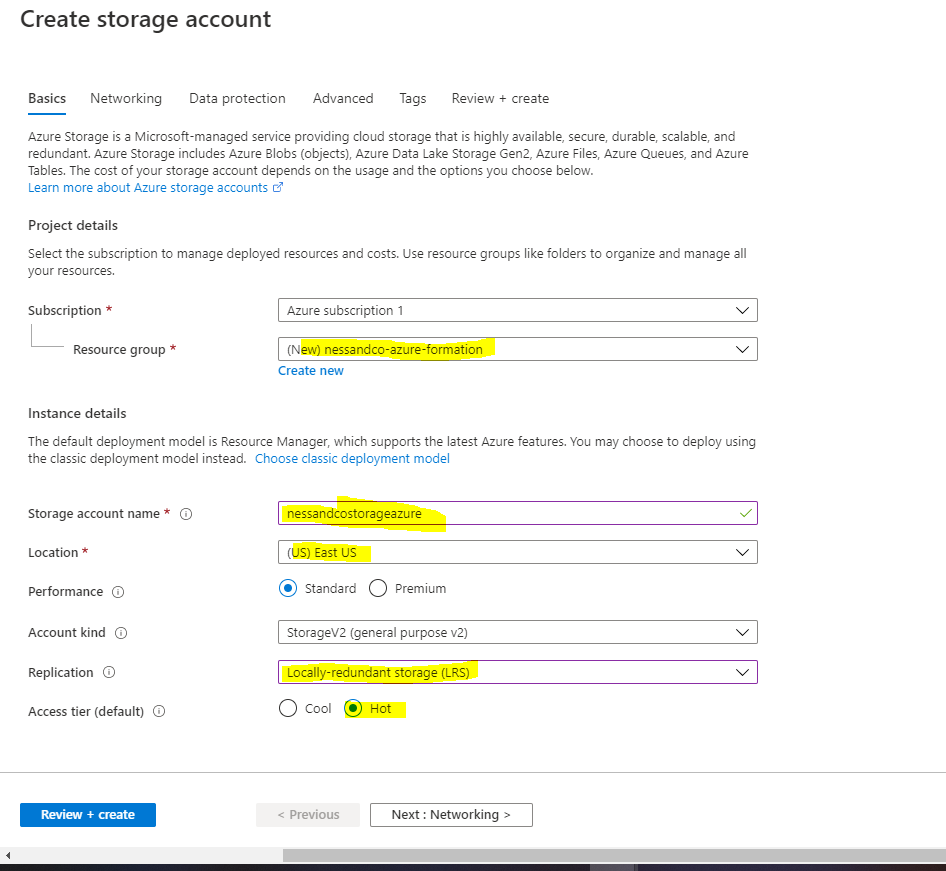This screenshot has height=871, width=946.
Task: Click left arrow of horizontal scrollbar
Action: (x=8, y=855)
